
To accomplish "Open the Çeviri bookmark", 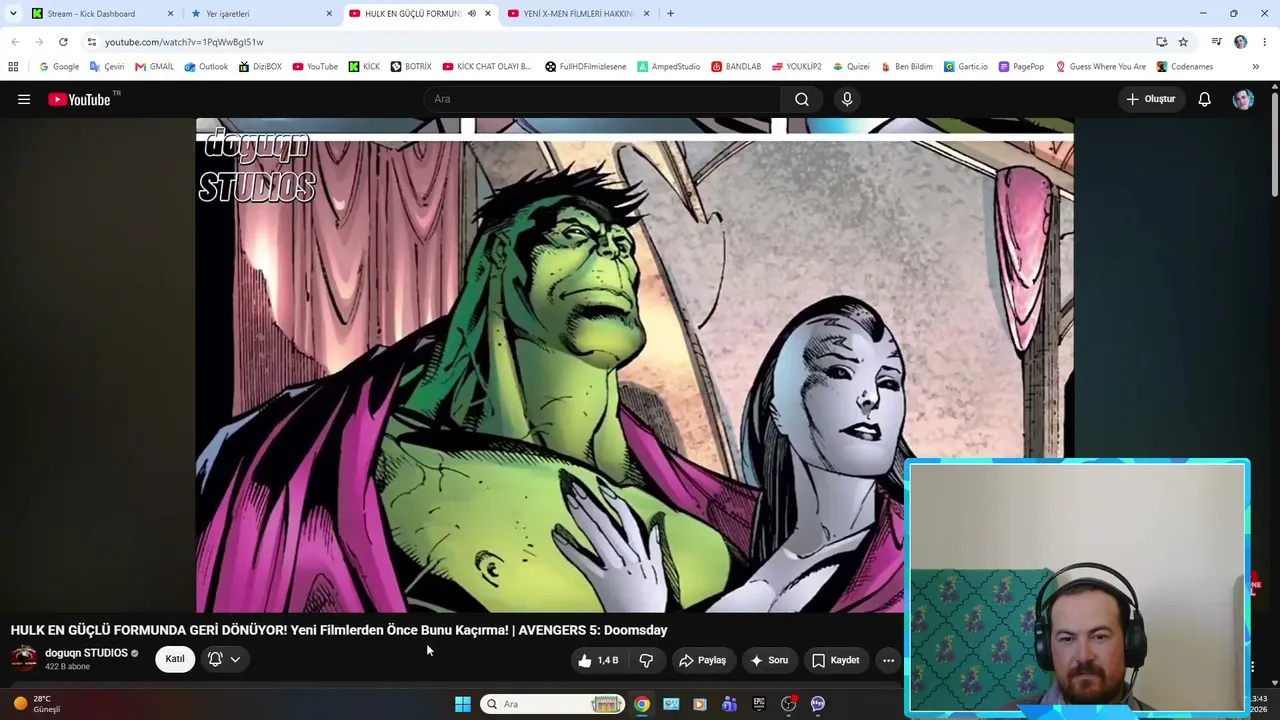I will [x=107, y=67].
